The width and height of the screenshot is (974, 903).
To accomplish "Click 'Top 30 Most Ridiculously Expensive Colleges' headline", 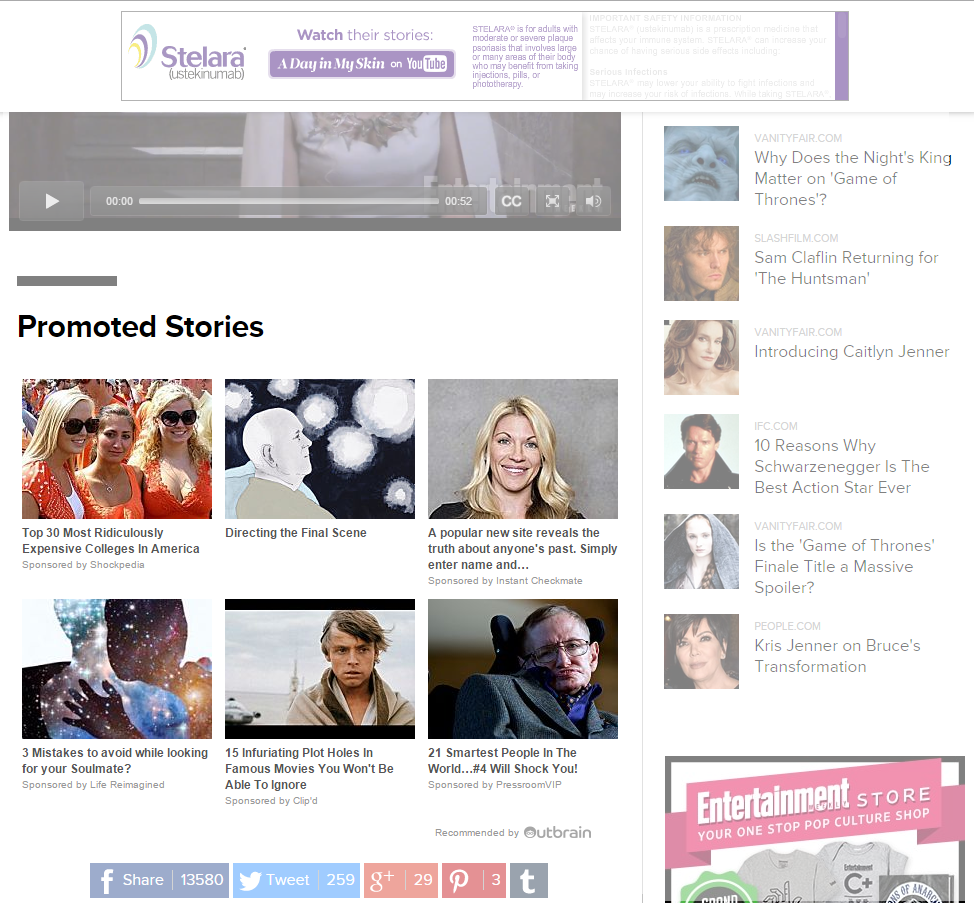I will tap(111, 541).
